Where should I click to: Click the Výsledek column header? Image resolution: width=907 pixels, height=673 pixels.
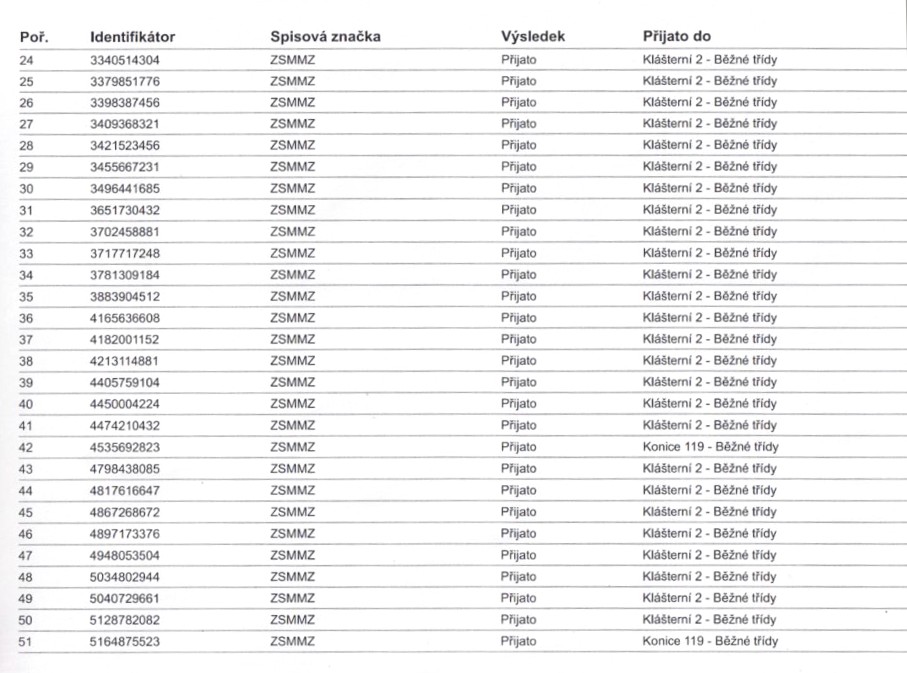pyautogui.click(x=533, y=37)
